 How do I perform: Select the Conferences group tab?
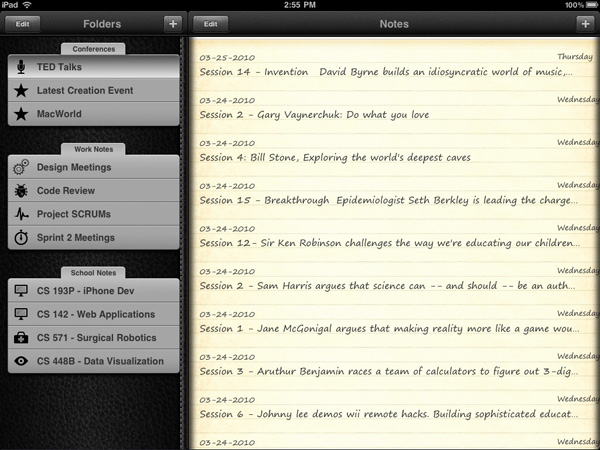(93, 49)
